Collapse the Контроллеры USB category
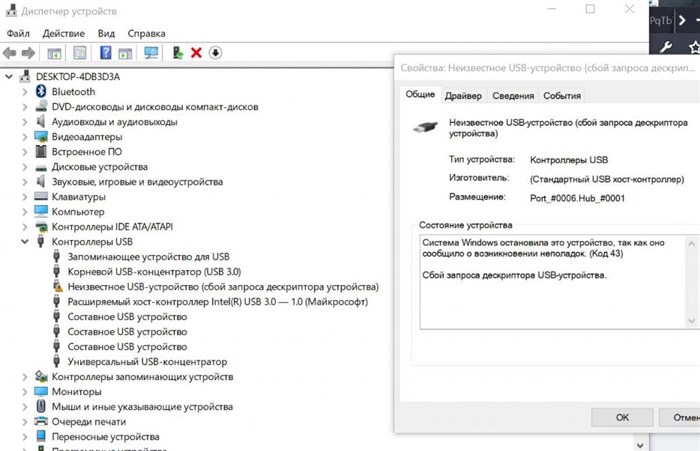 pos(25,242)
